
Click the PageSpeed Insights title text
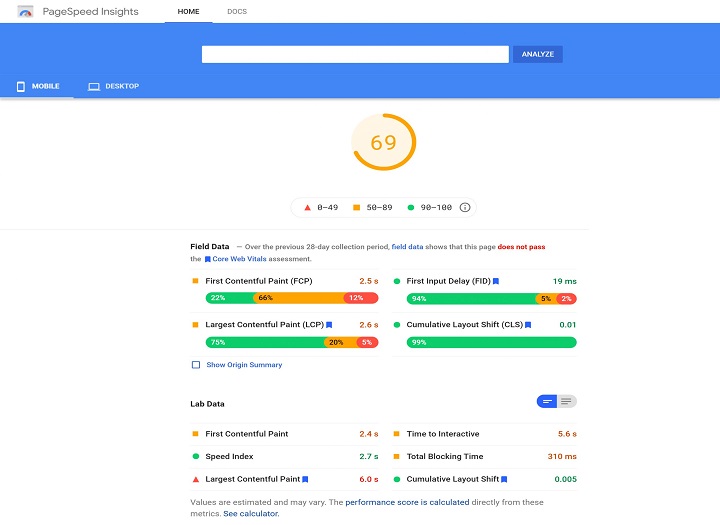coord(90,11)
